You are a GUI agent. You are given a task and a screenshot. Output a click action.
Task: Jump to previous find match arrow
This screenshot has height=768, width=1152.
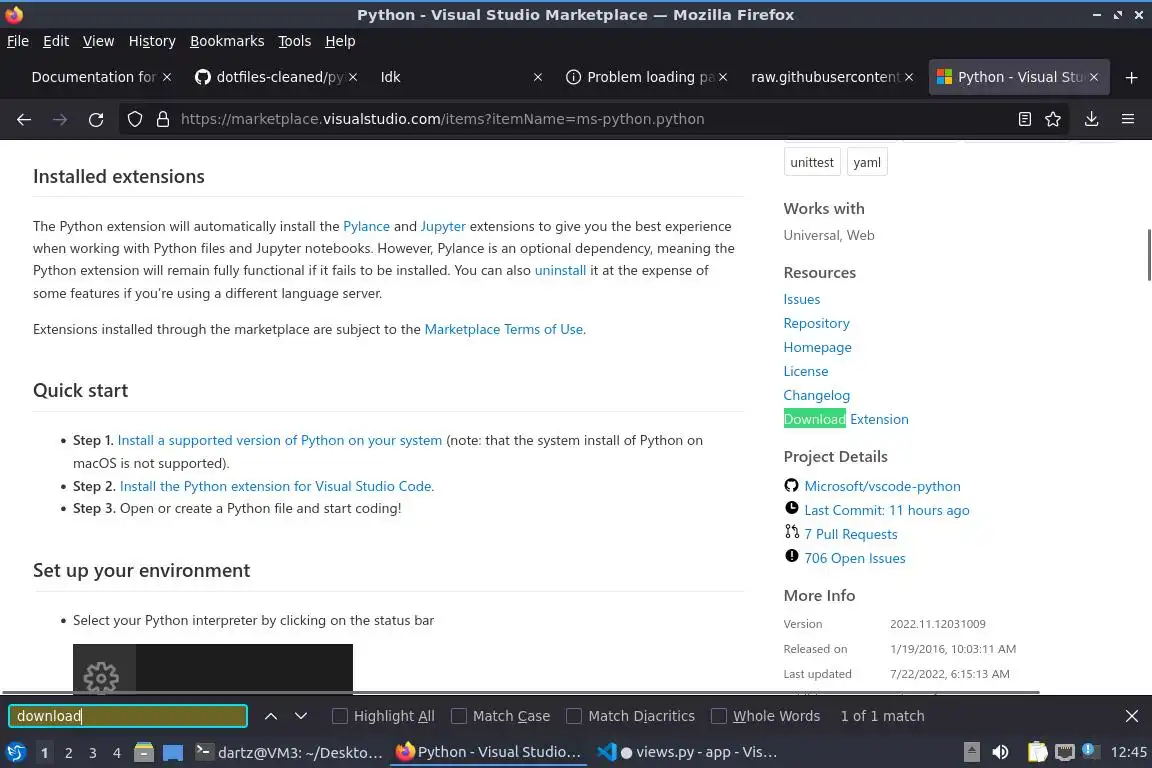270,716
